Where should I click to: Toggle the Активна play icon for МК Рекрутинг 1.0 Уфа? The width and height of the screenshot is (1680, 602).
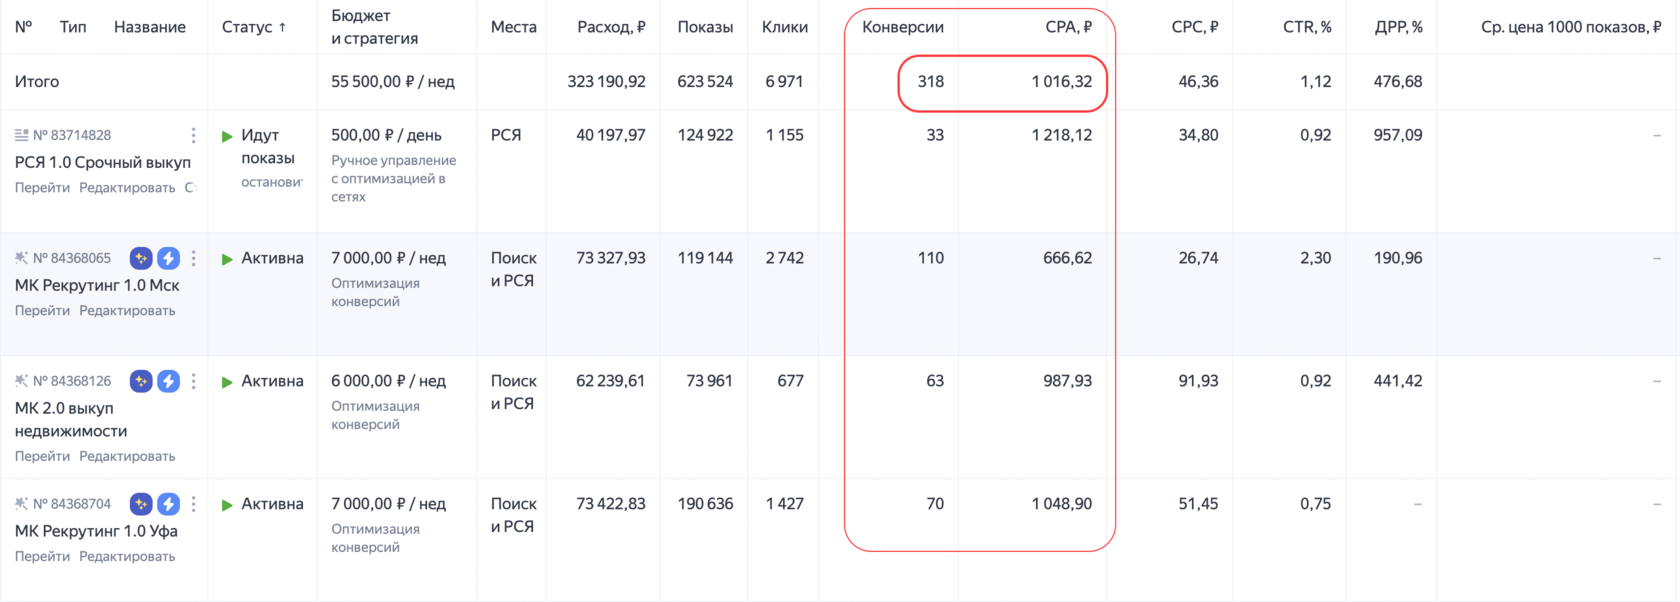click(227, 505)
